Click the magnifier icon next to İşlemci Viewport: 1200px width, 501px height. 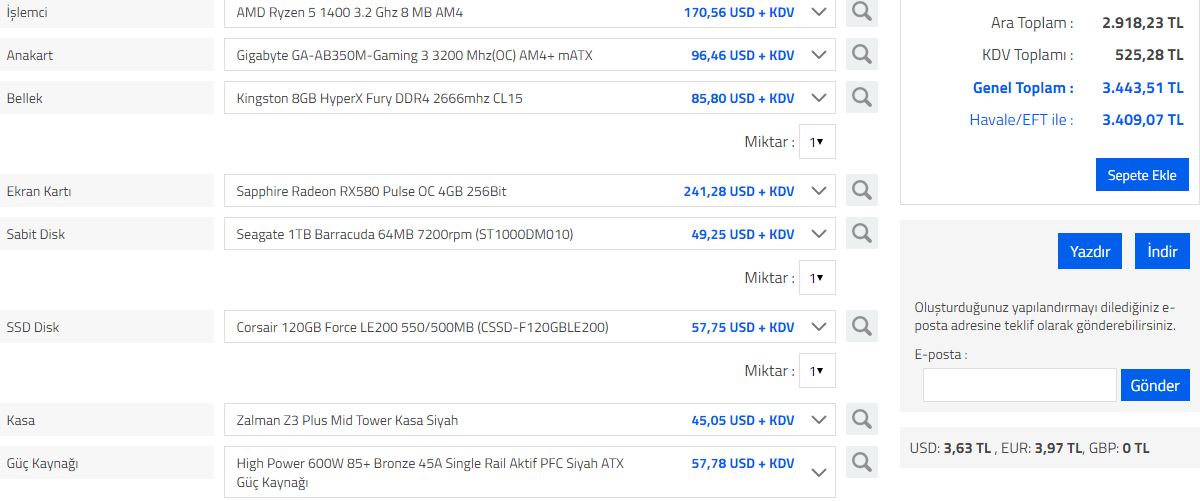coord(862,12)
